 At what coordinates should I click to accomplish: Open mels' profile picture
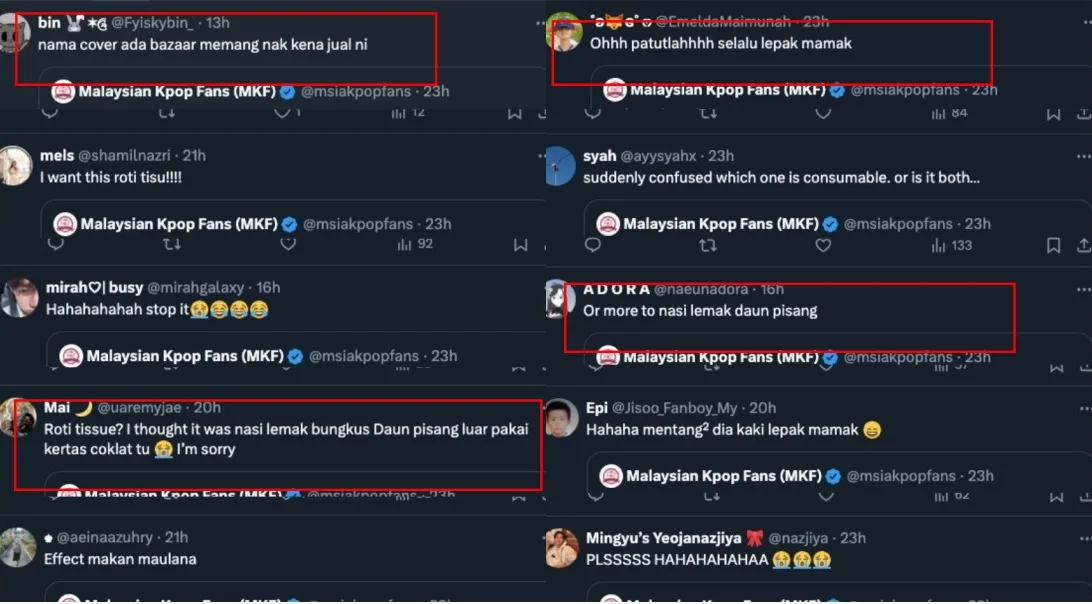click(17, 165)
